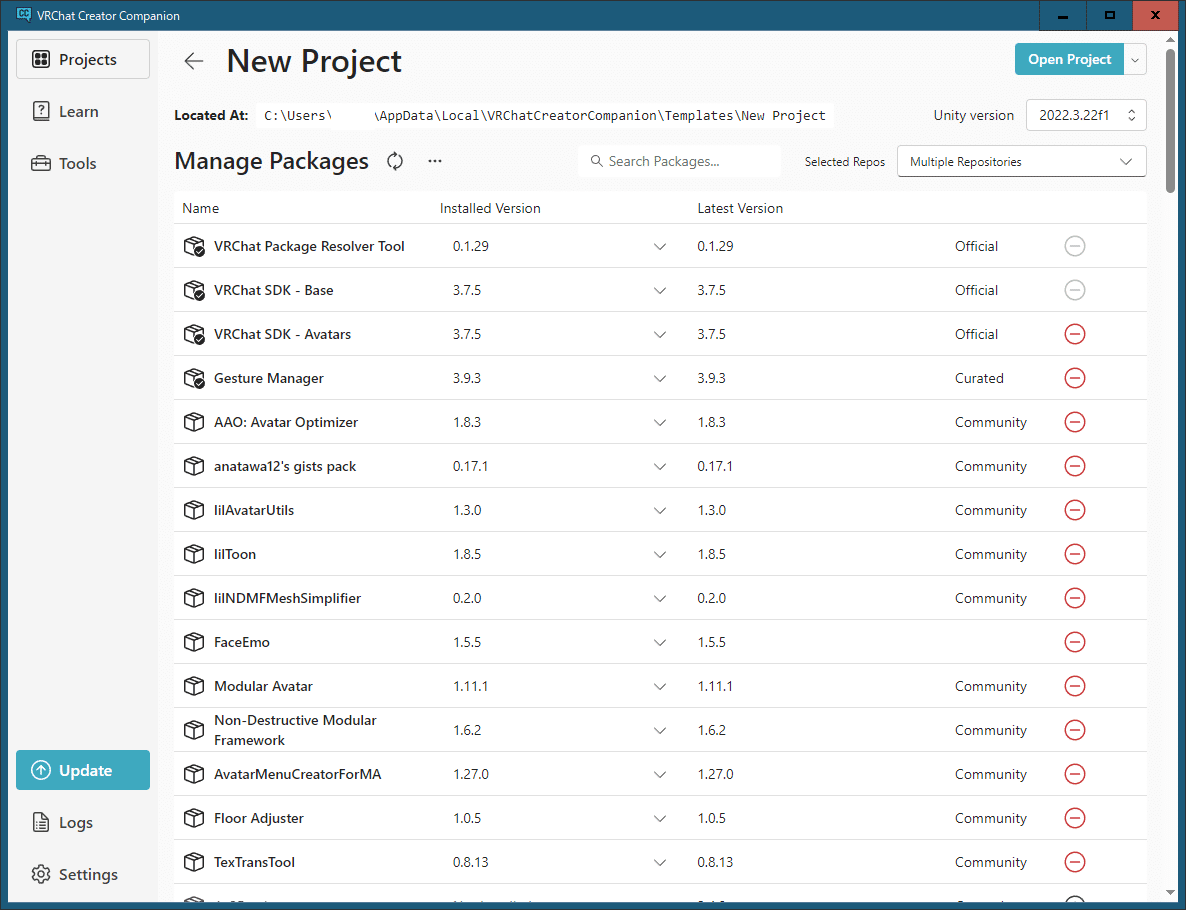Open the three-dot Manage Packages menu
Screen dimensions: 1186x910
tap(435, 161)
